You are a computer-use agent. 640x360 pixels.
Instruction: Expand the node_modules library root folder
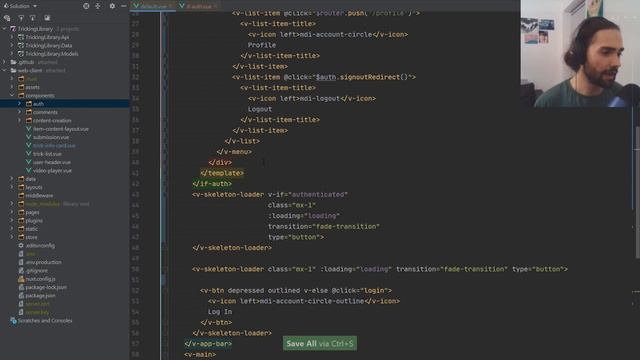click(12, 204)
